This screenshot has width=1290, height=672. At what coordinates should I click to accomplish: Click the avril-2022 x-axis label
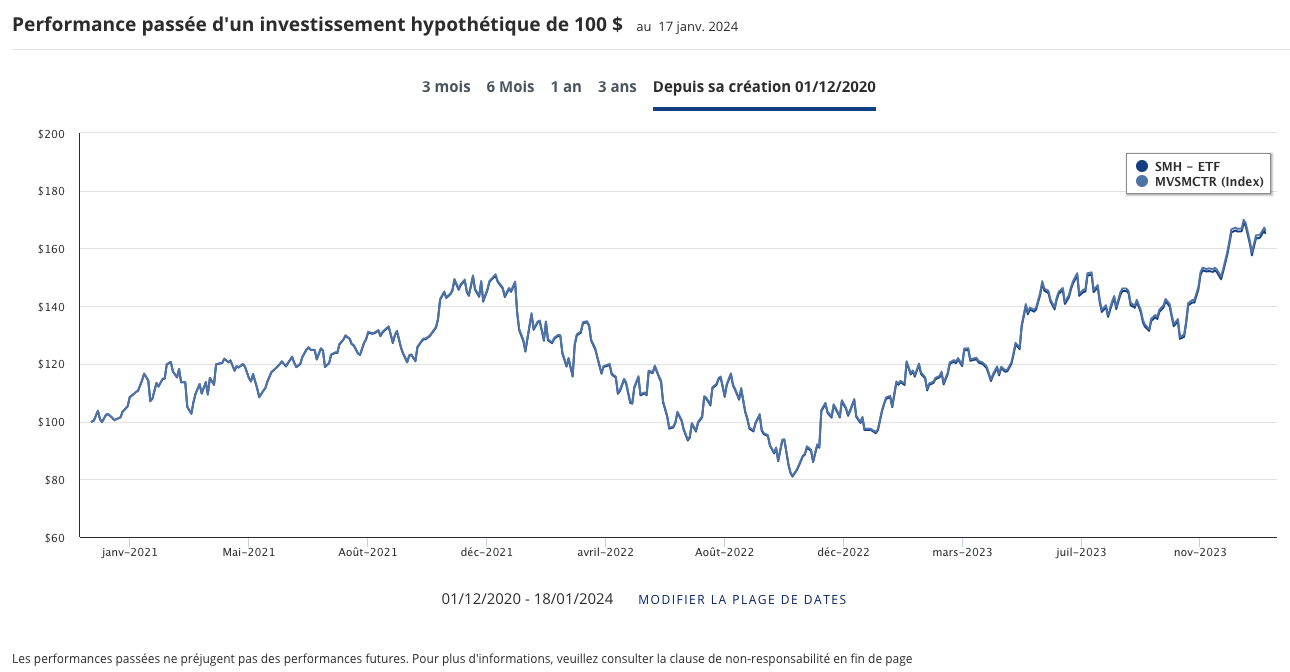(x=606, y=551)
